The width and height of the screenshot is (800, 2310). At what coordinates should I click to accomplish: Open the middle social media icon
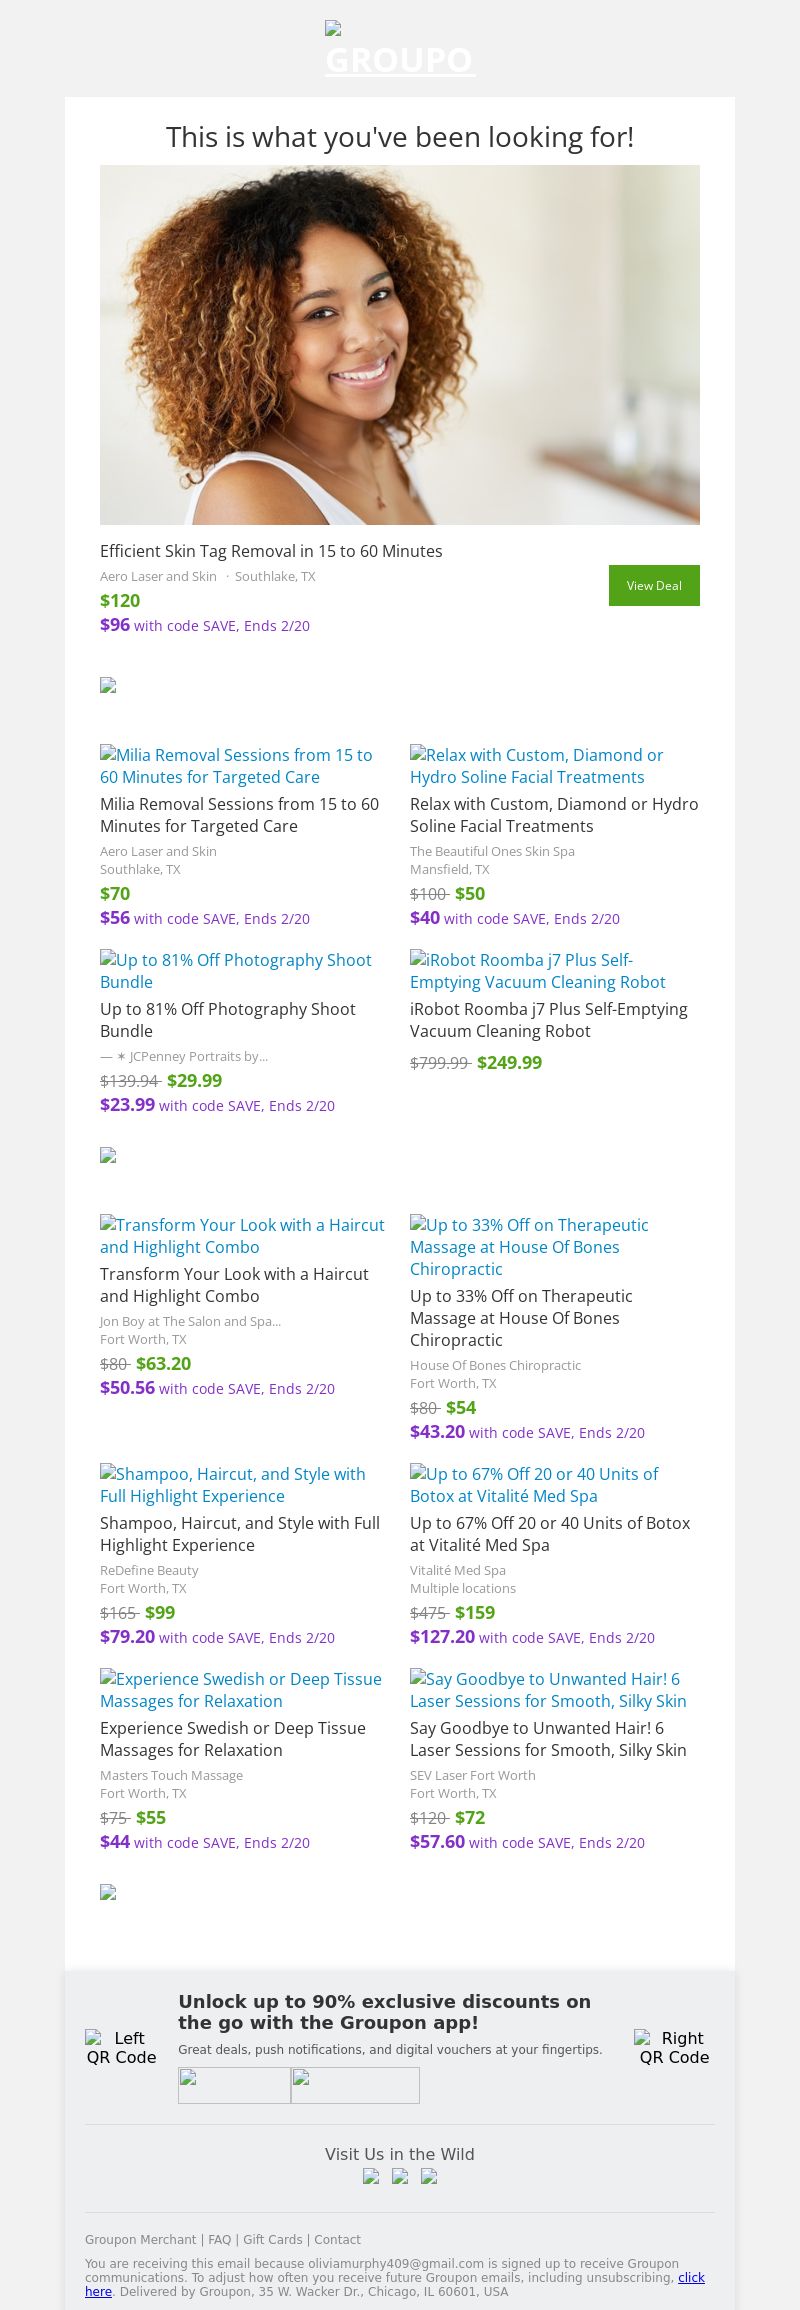400,2176
